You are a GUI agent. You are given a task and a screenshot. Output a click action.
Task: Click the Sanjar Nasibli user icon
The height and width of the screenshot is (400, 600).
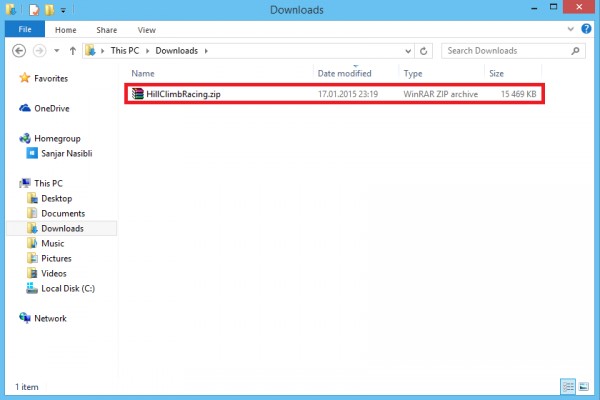[32, 153]
